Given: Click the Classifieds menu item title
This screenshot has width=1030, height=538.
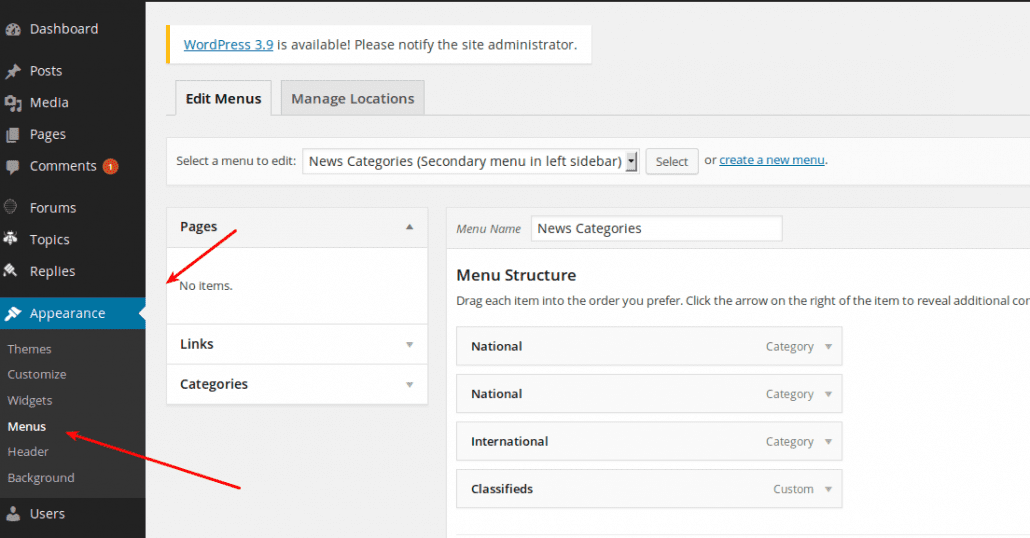Looking at the screenshot, I should pyautogui.click(x=502, y=489).
